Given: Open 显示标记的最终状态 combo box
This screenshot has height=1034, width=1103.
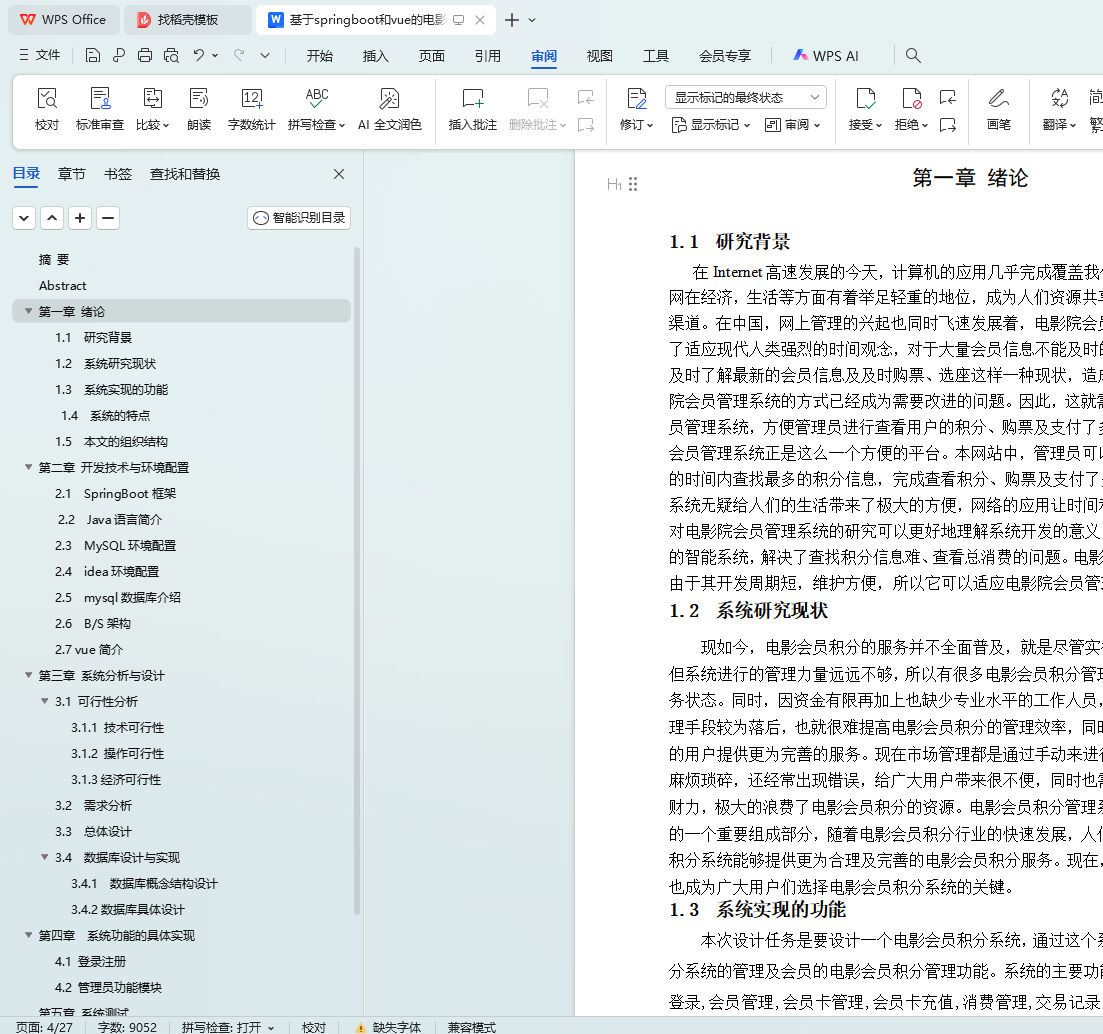Looking at the screenshot, I should tap(746, 97).
